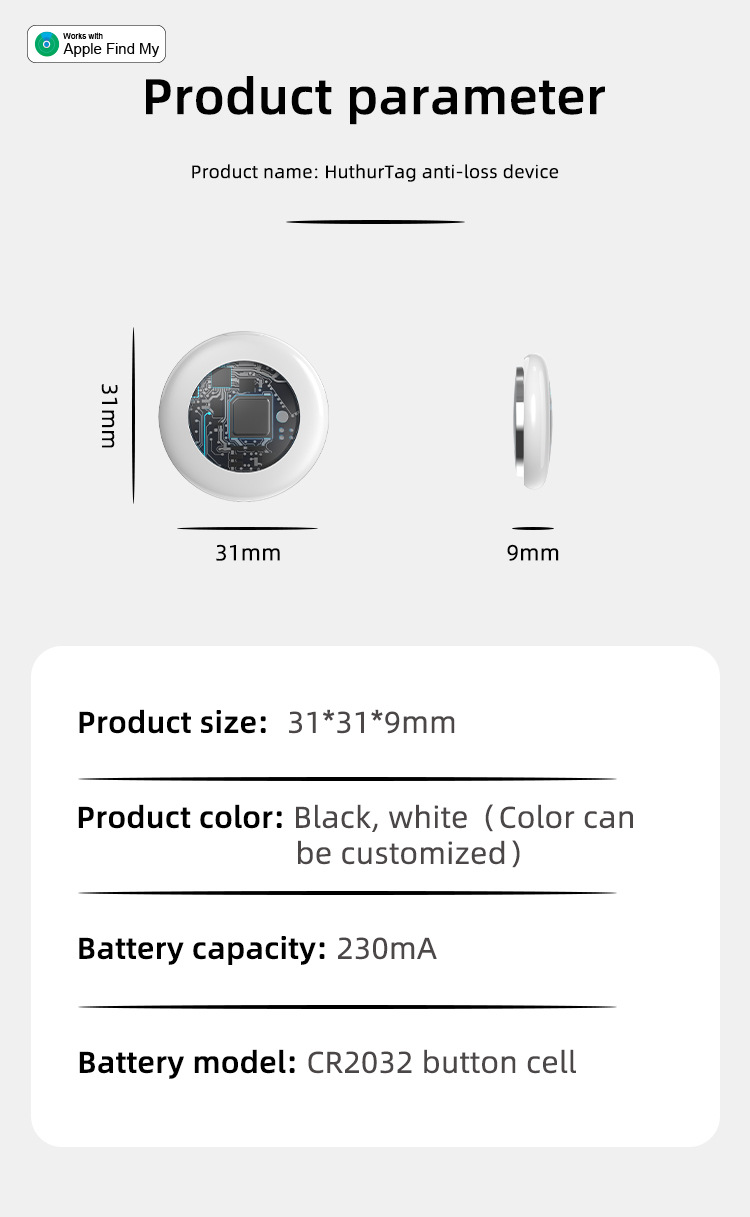The image size is (750, 1217).
Task: Click the front view tag image
Action: pyautogui.click(x=243, y=414)
